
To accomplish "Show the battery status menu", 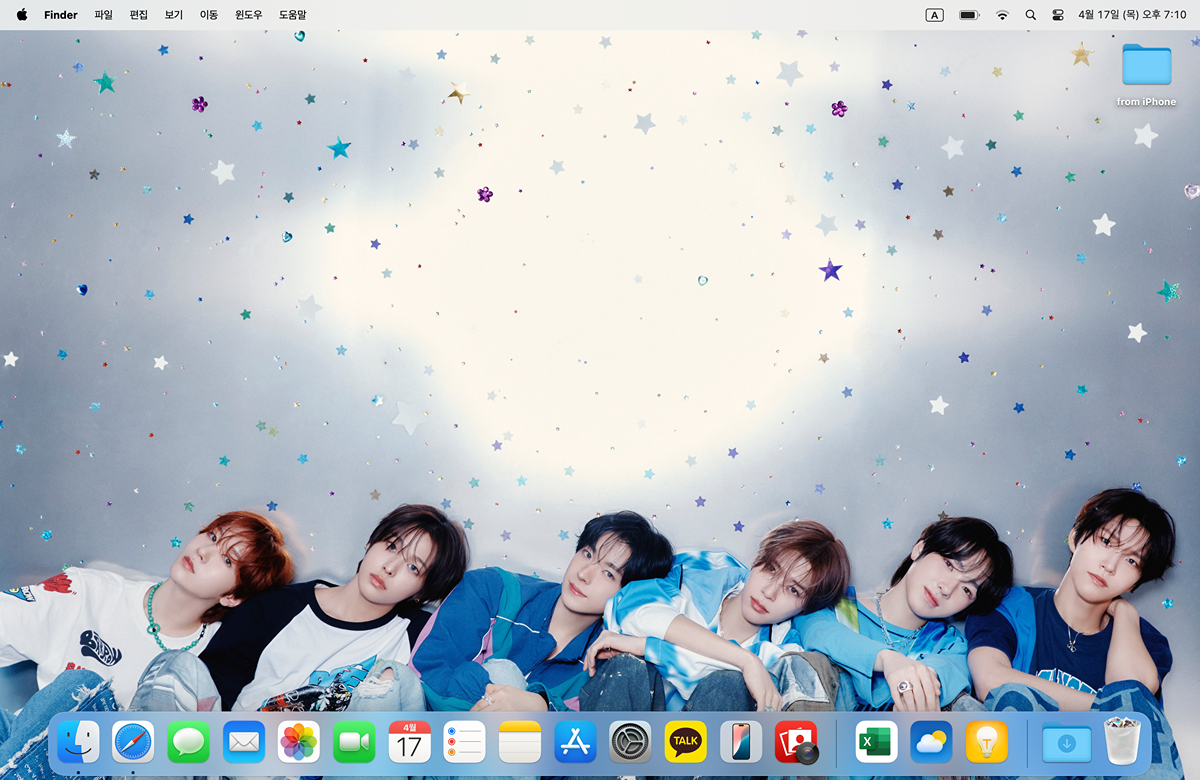I will (968, 15).
